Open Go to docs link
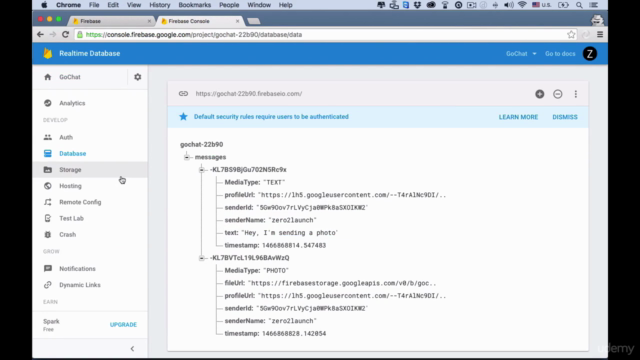 560,53
